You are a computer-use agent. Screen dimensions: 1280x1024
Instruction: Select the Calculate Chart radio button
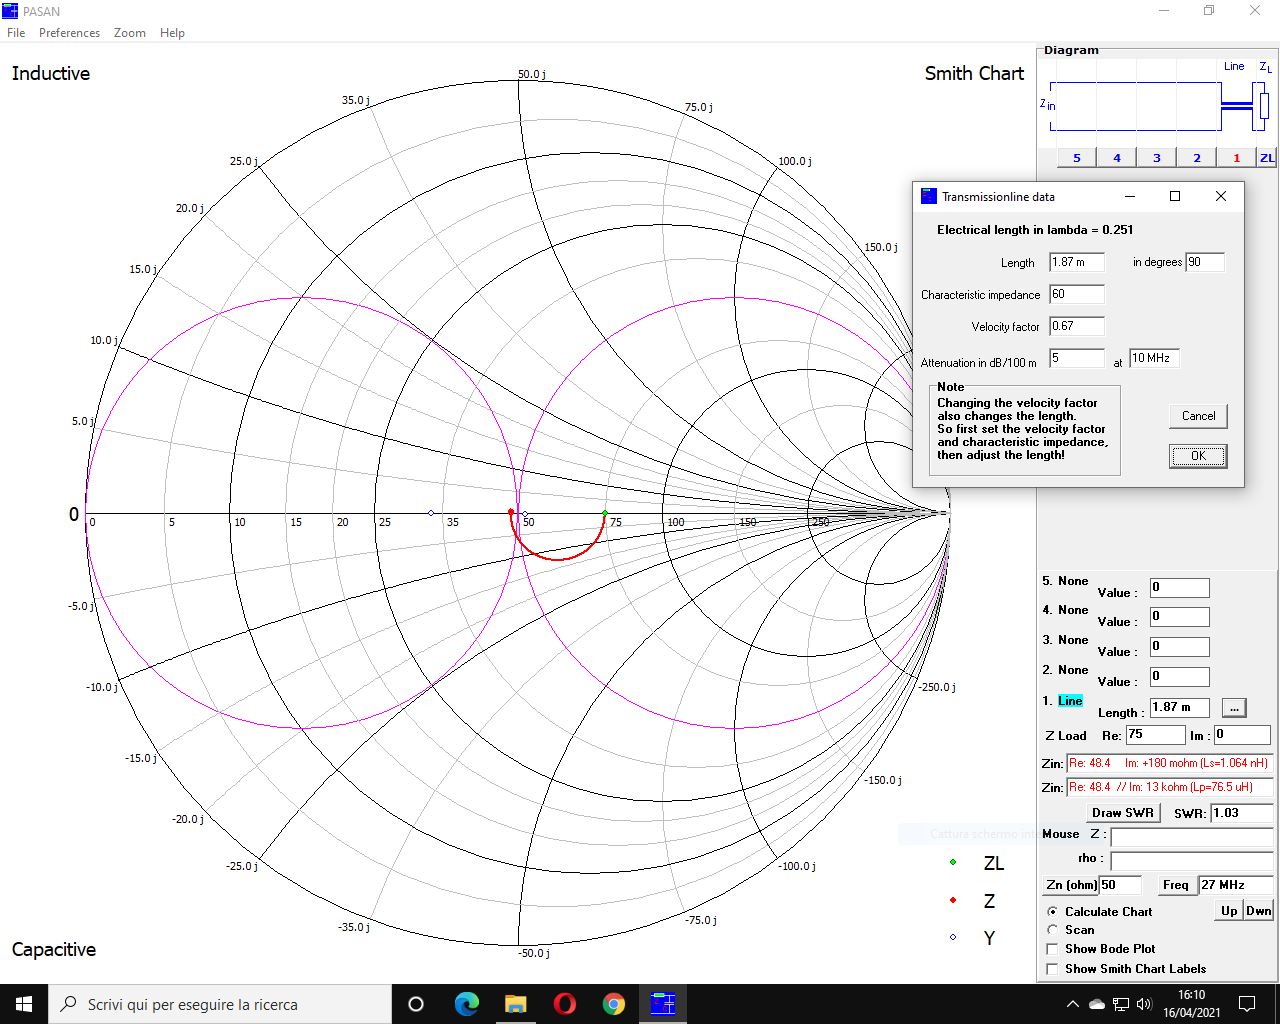pyautogui.click(x=1052, y=912)
